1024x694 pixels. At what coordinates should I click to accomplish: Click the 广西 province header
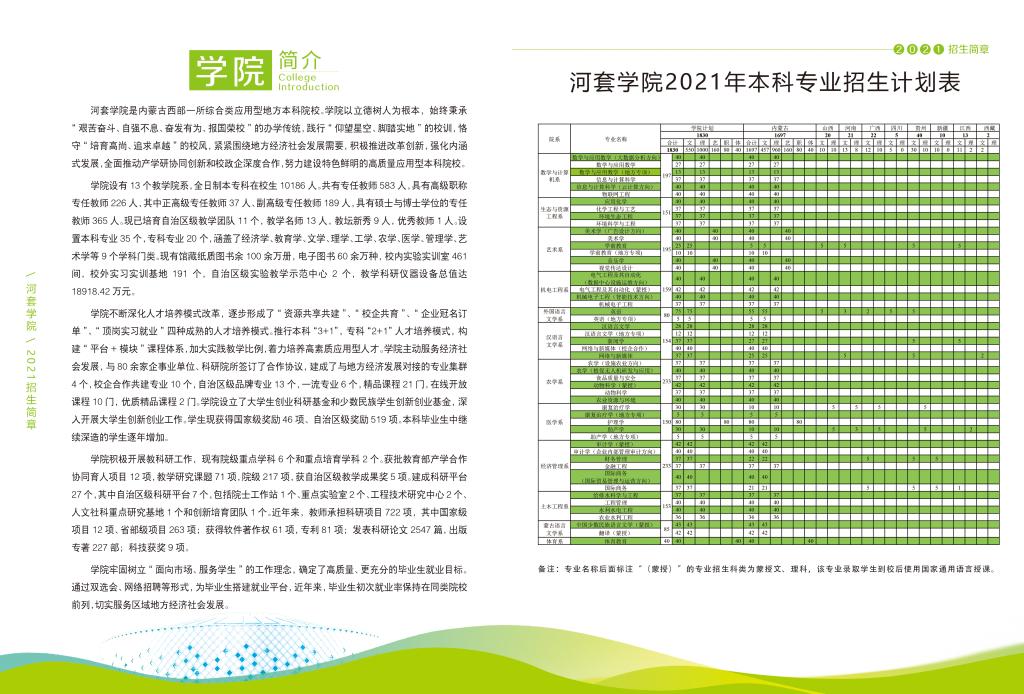(x=874, y=128)
